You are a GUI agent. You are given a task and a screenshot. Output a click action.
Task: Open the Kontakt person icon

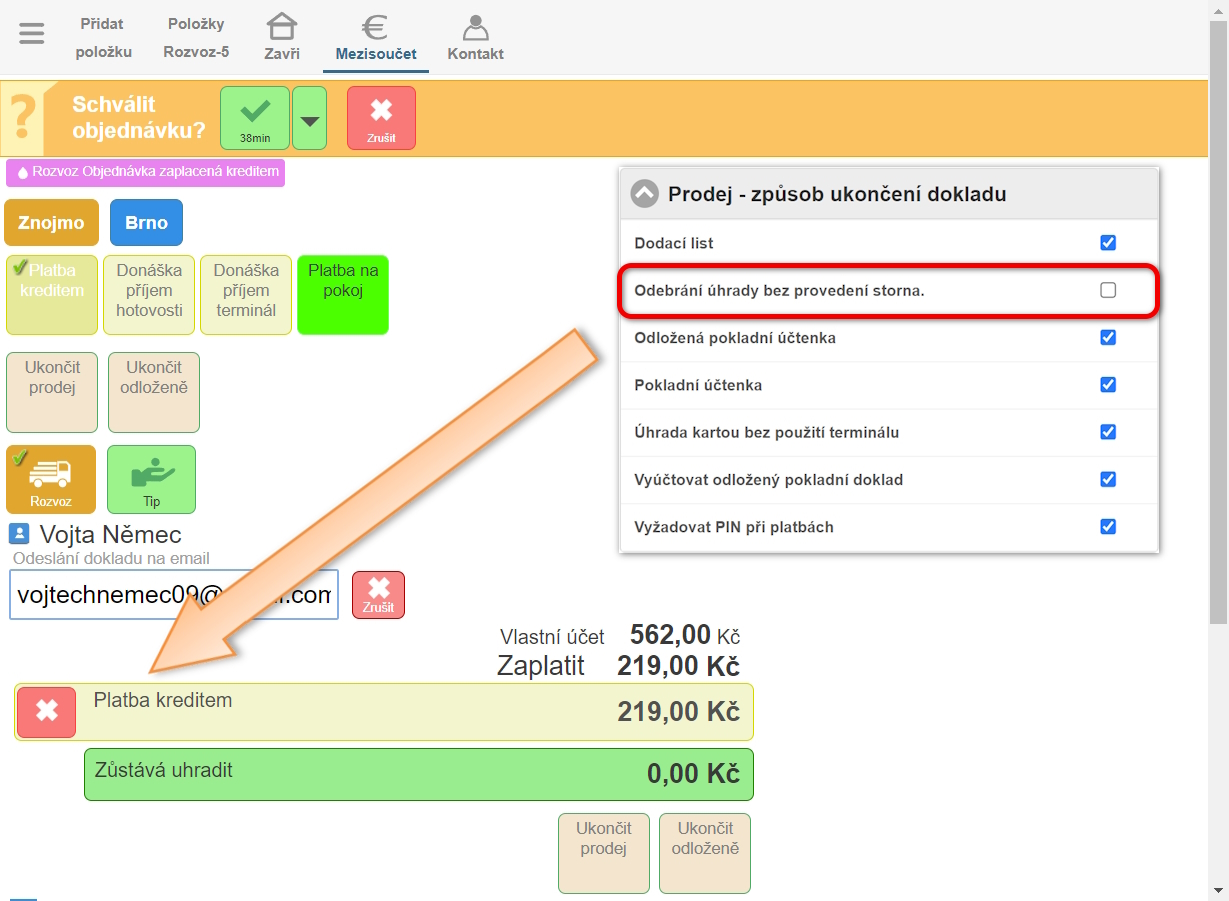[x=475, y=38]
